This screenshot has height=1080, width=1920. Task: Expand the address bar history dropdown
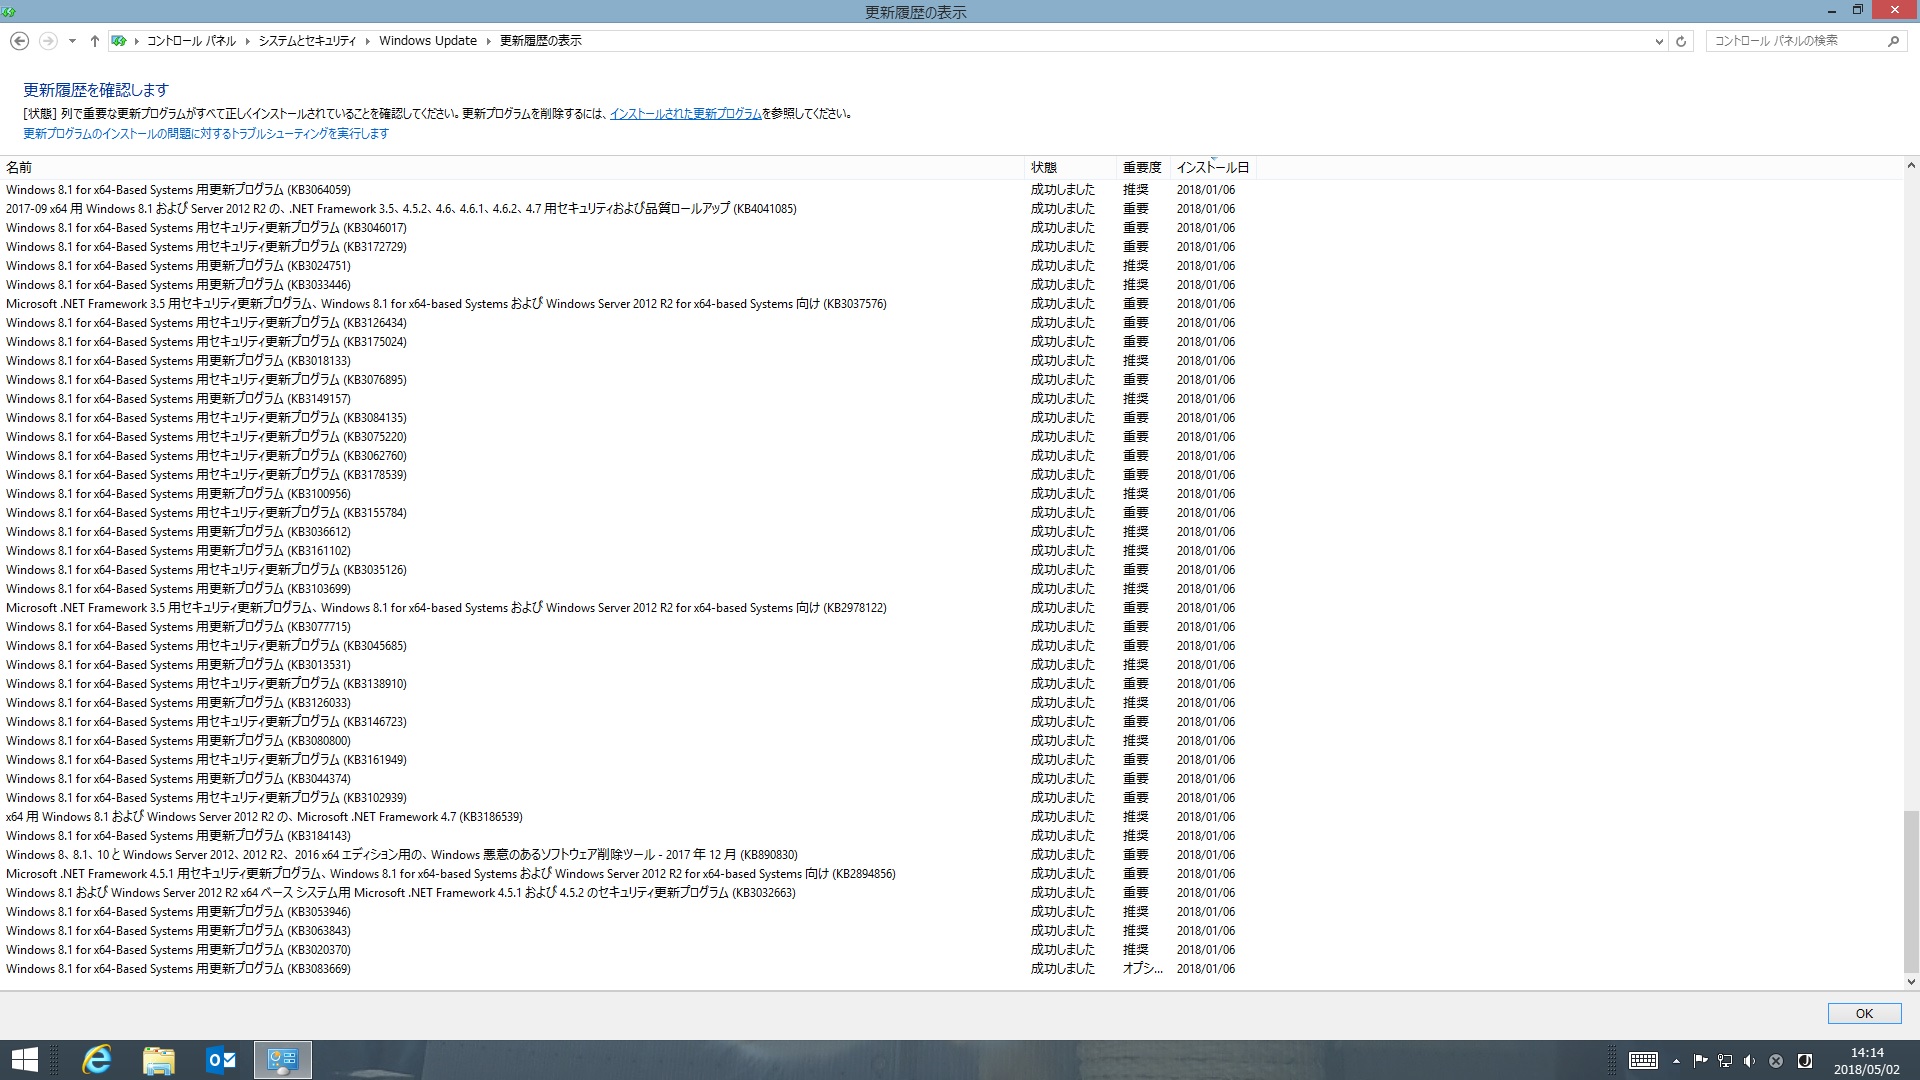[1659, 41]
